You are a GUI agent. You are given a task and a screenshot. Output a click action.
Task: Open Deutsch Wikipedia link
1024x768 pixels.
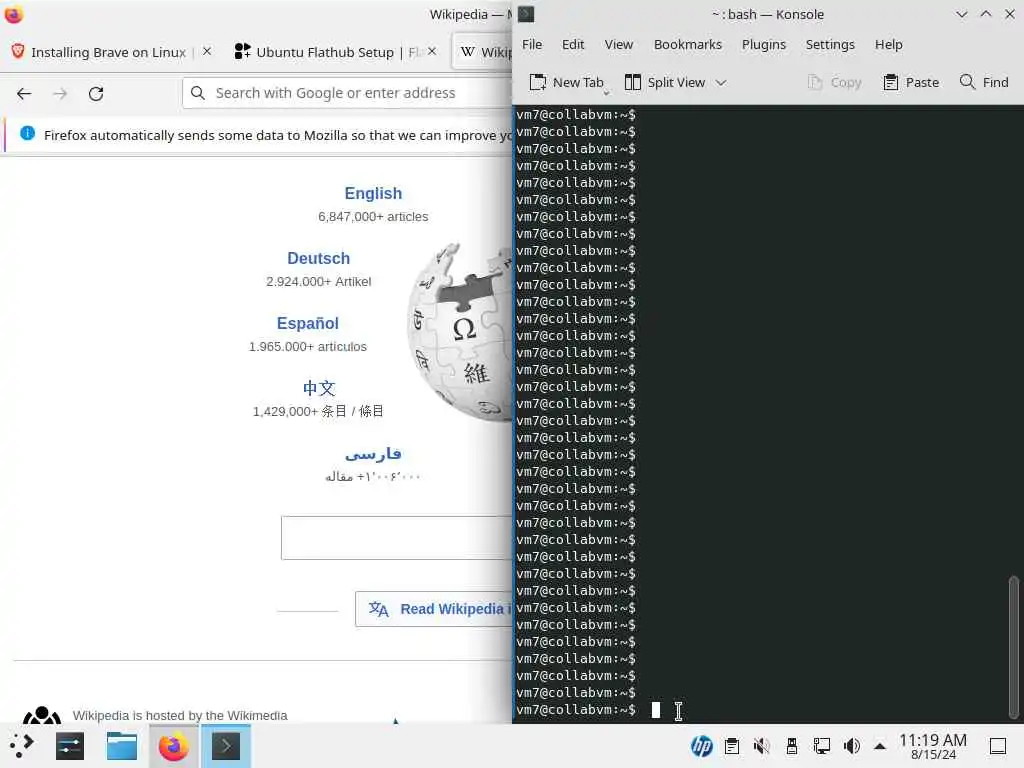pos(319,258)
